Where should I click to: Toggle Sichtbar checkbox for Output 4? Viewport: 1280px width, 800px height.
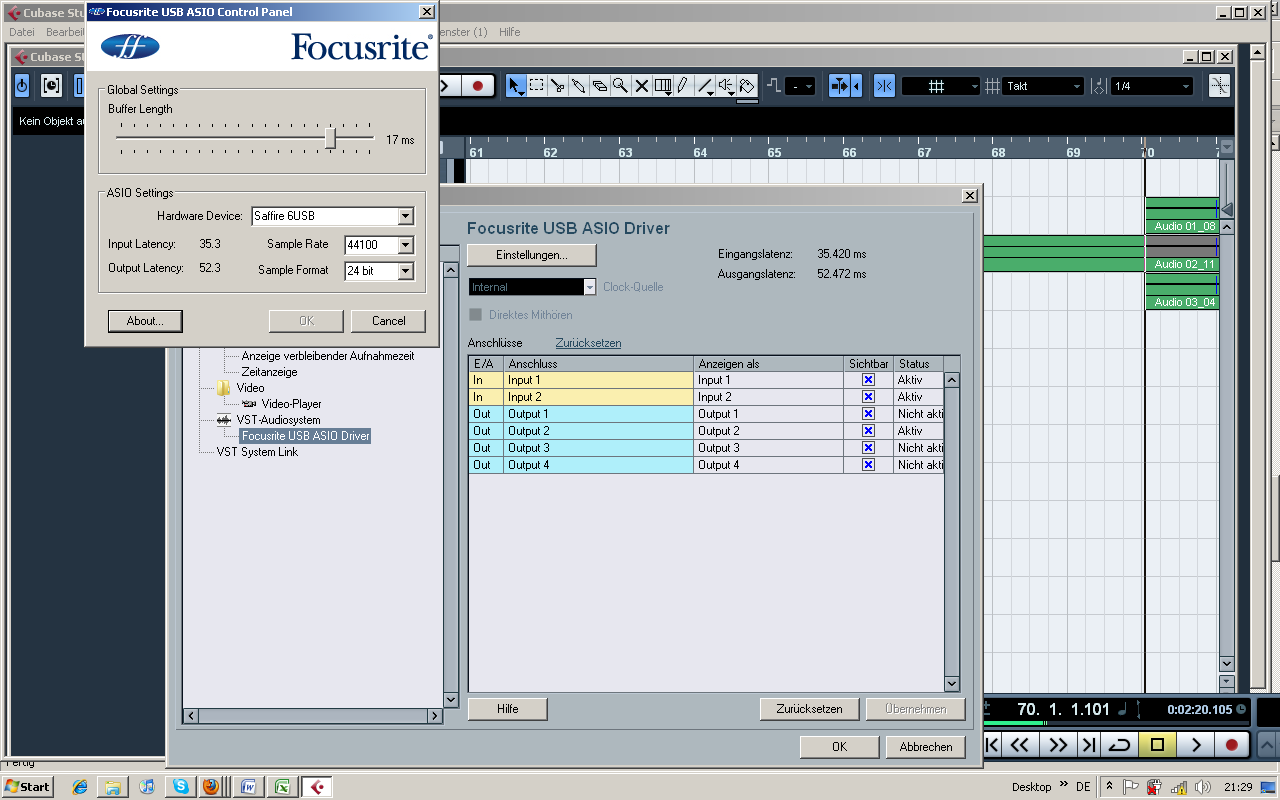click(x=868, y=465)
